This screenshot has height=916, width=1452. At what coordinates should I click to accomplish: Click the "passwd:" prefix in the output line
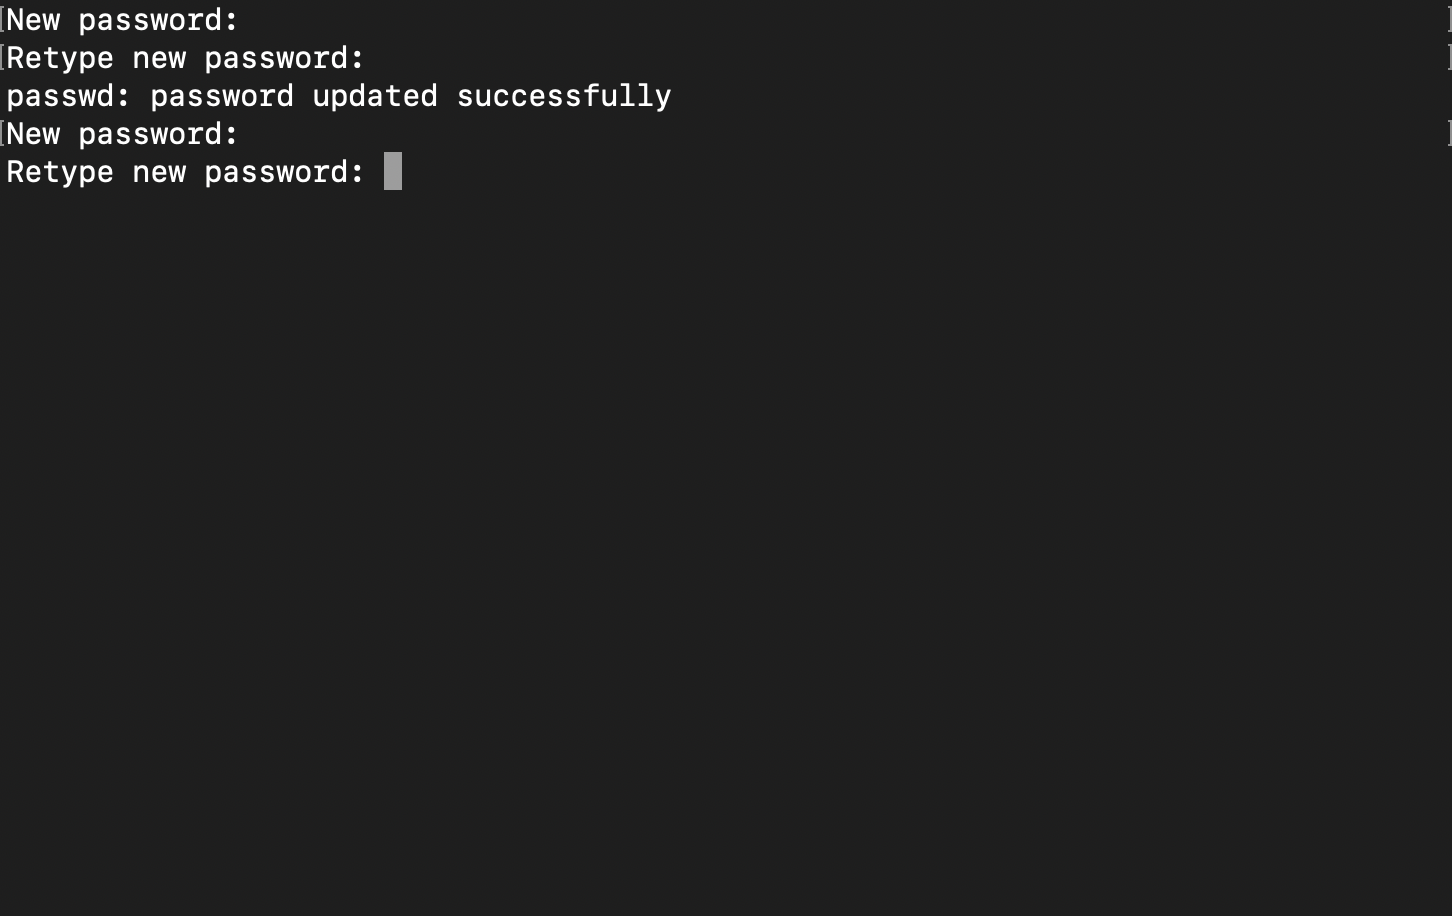[x=69, y=96]
